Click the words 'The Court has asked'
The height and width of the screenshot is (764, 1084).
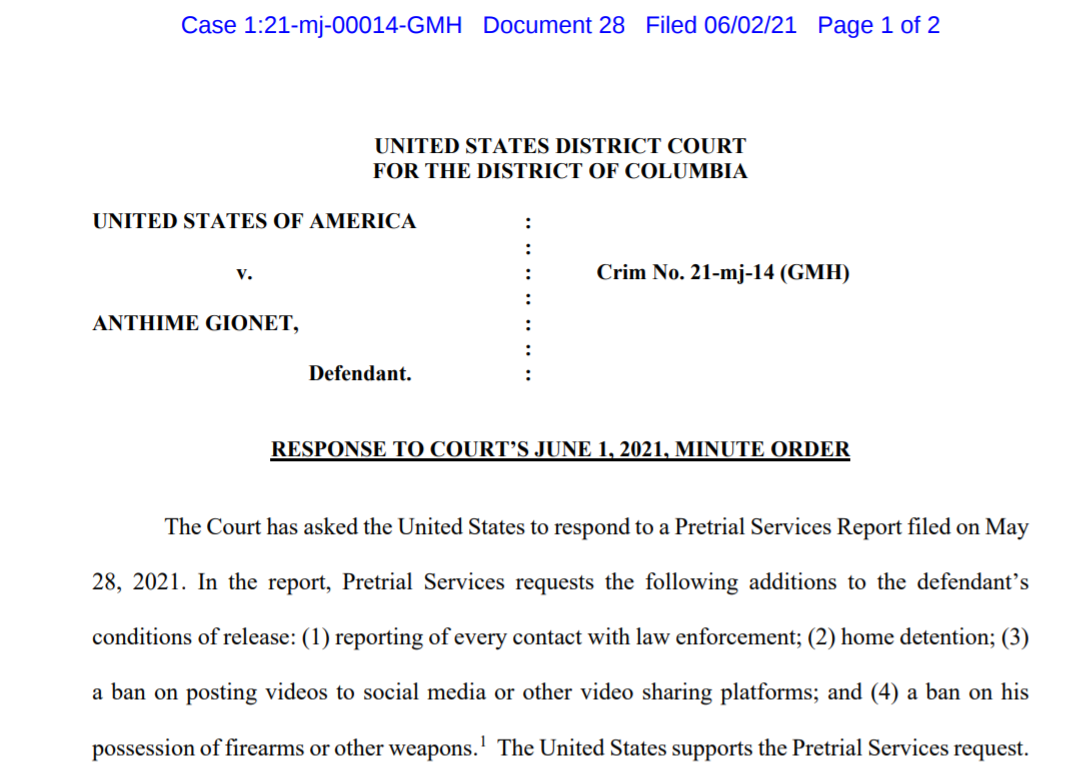262,527
